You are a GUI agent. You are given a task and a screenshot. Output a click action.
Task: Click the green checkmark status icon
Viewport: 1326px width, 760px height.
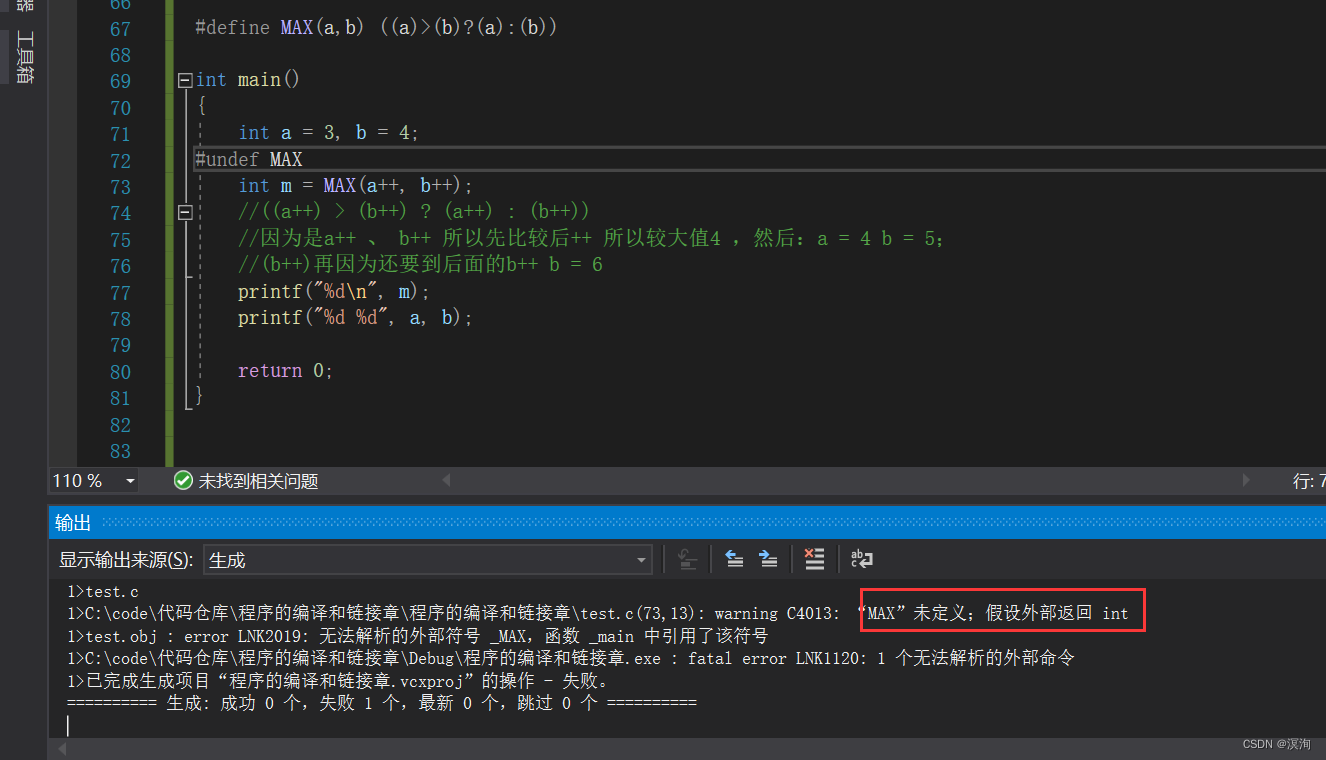coord(183,480)
